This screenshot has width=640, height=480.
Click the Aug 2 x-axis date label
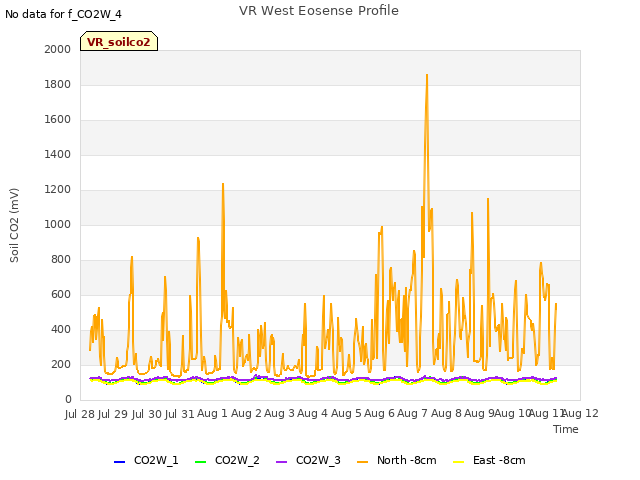[x=246, y=414]
